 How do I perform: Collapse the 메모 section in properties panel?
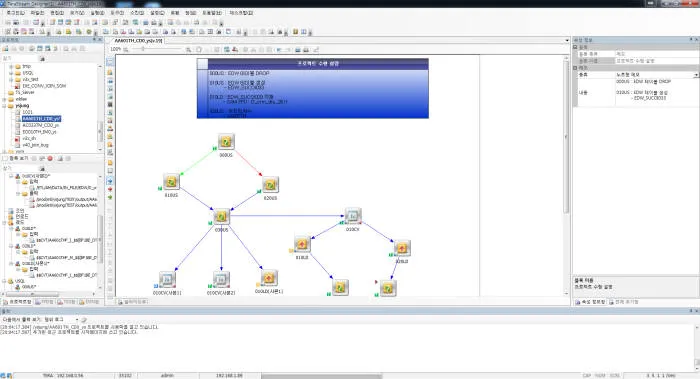click(575, 68)
